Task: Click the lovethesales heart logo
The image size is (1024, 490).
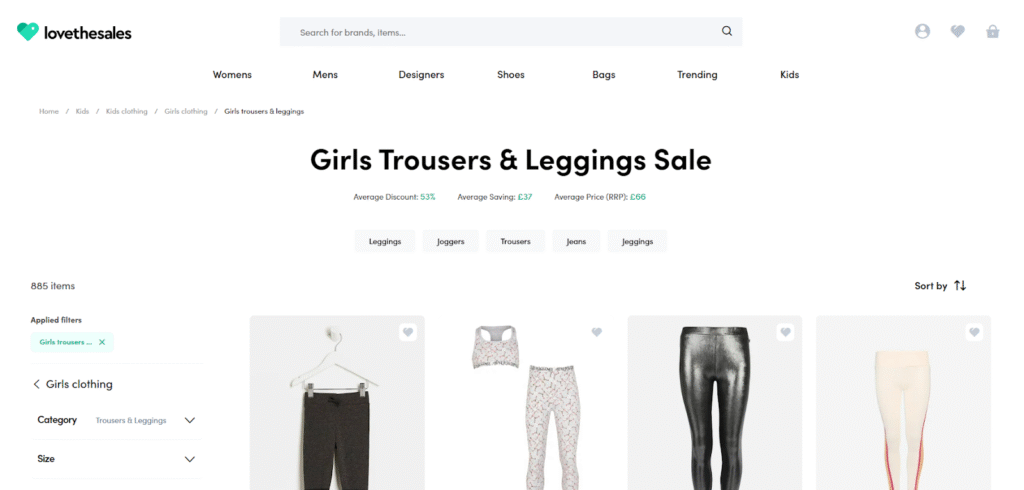Action: point(27,32)
